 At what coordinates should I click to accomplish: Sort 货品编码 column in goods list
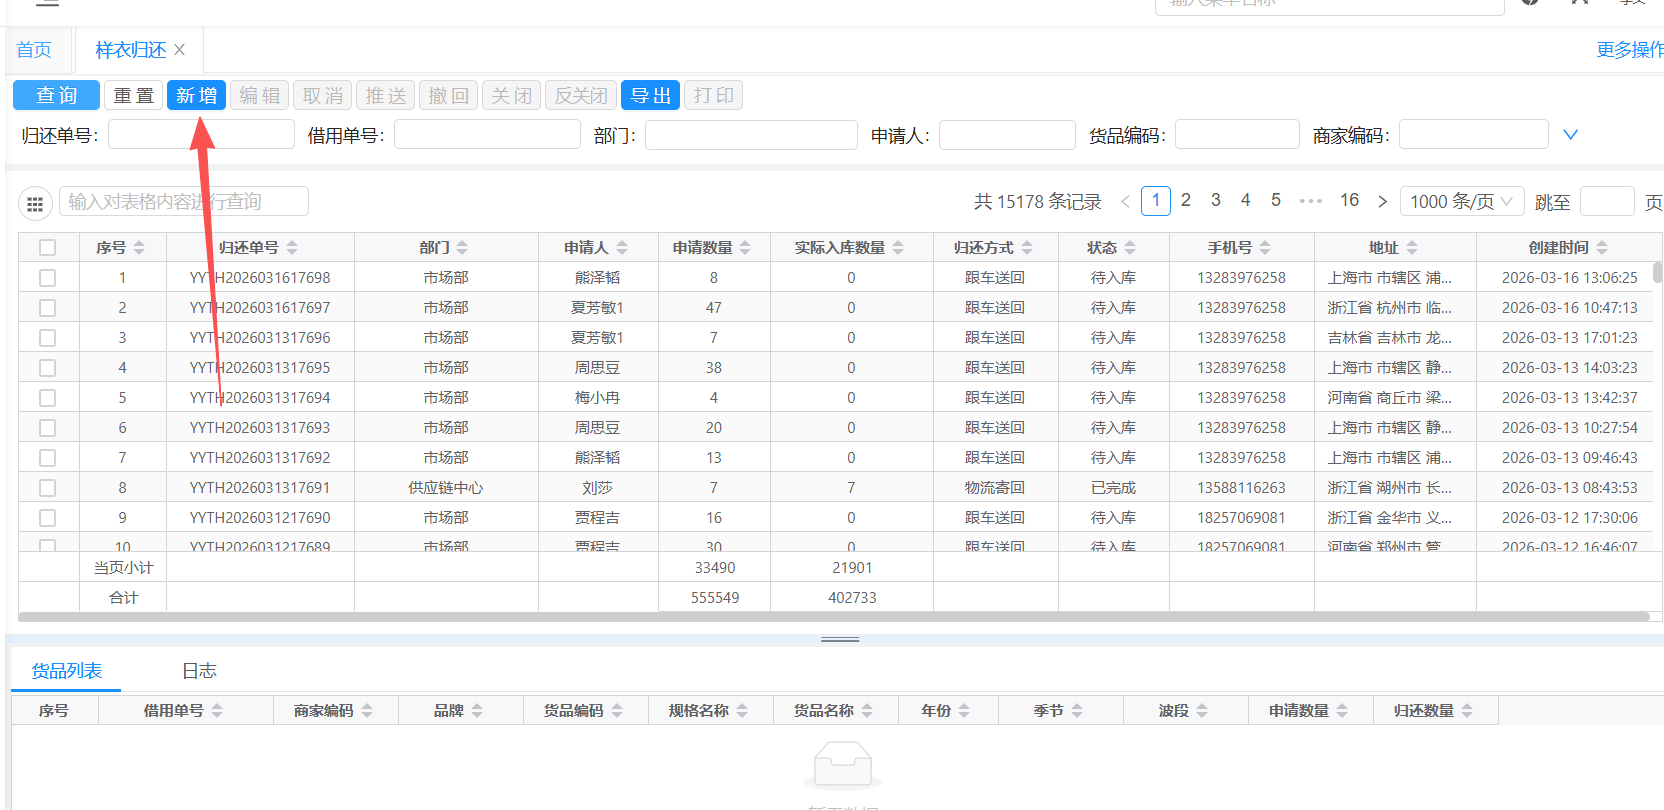pyautogui.click(x=617, y=711)
